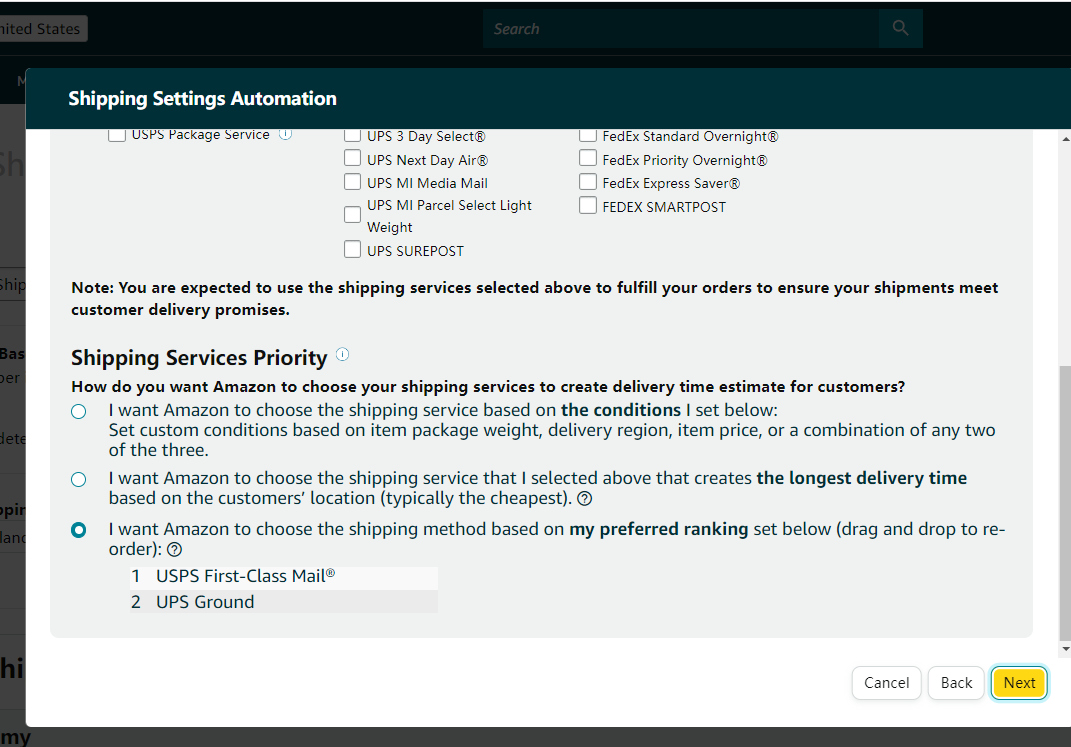Check the UPS 3 Day Select checkbox
This screenshot has width=1071, height=747.
(352, 135)
